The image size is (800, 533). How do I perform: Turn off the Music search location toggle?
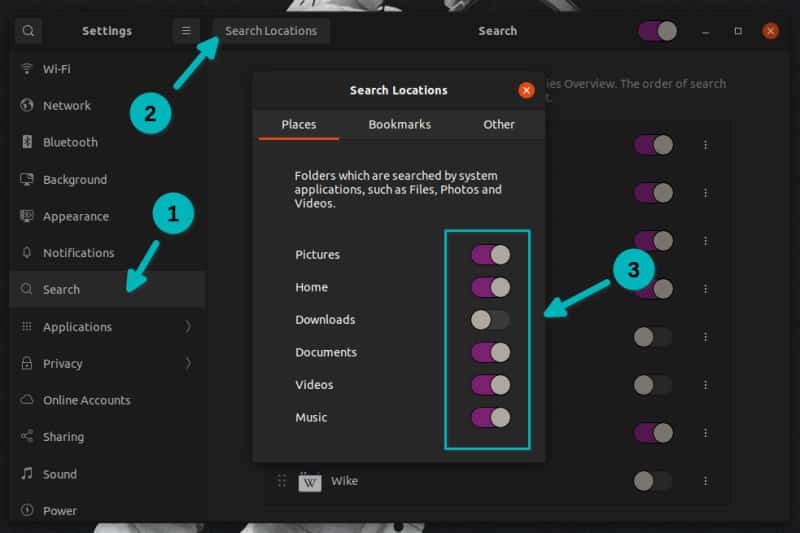491,417
